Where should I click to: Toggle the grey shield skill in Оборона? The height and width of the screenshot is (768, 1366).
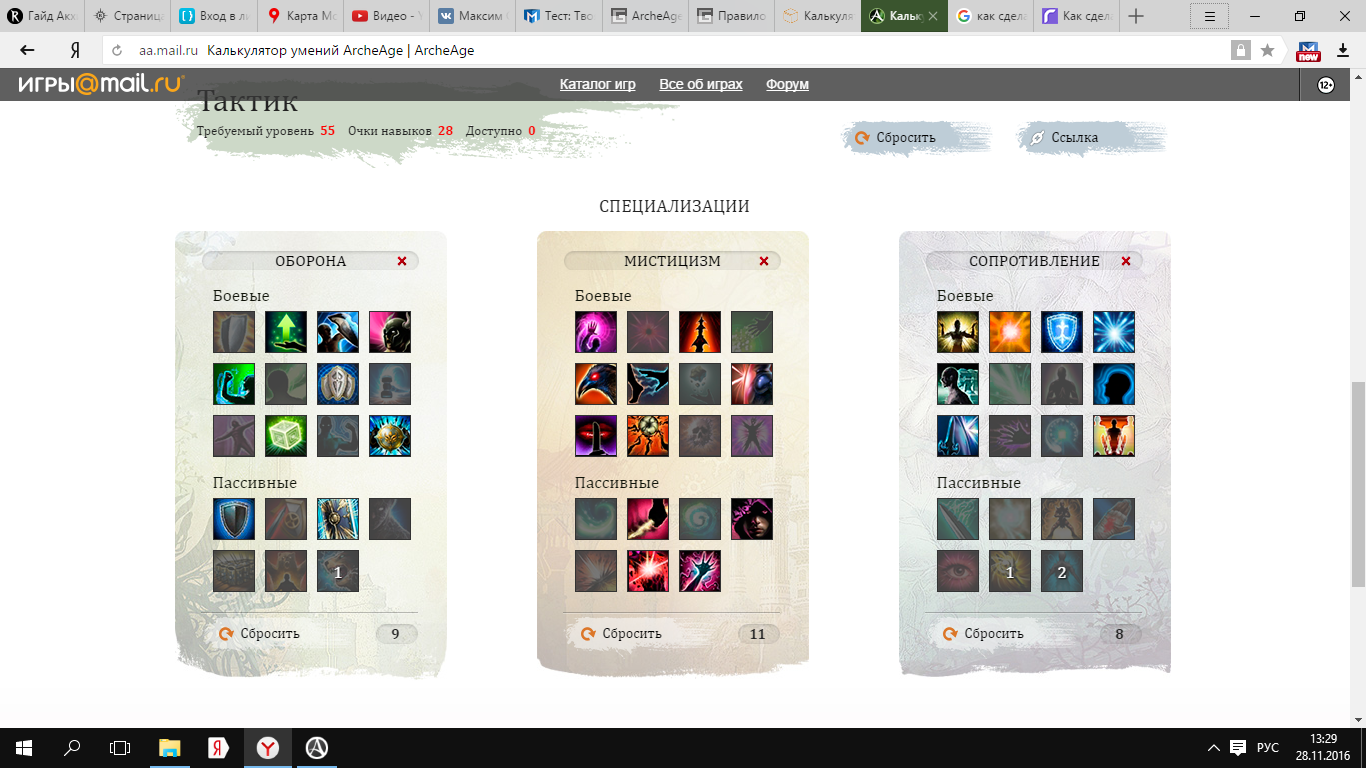[x=234, y=332]
